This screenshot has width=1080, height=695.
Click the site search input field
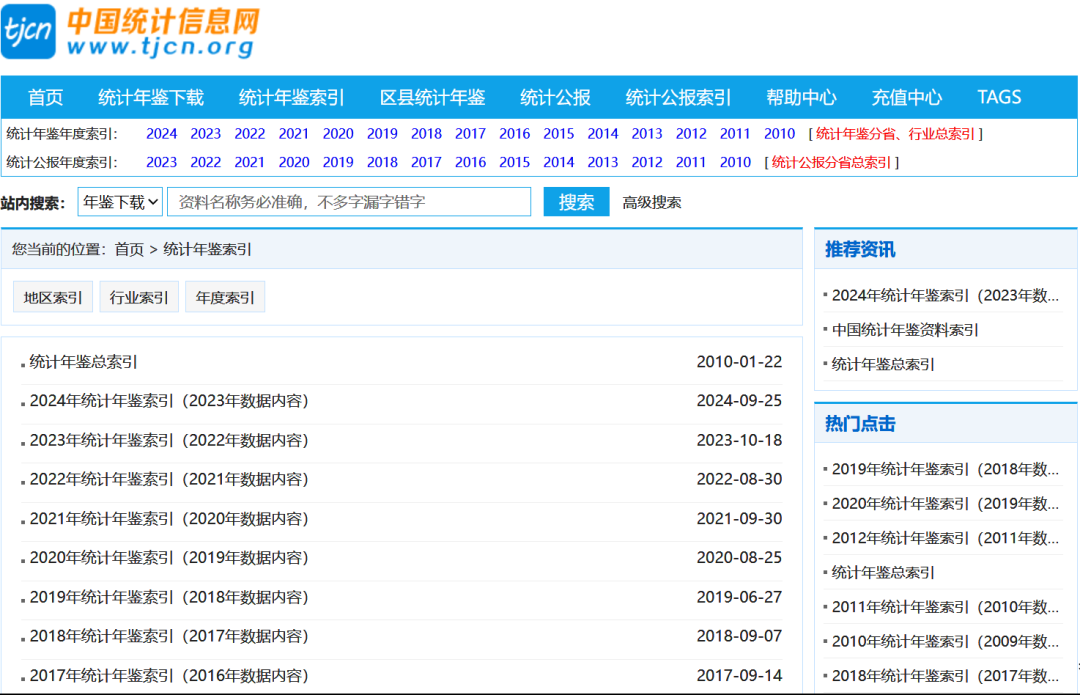pyautogui.click(x=348, y=202)
